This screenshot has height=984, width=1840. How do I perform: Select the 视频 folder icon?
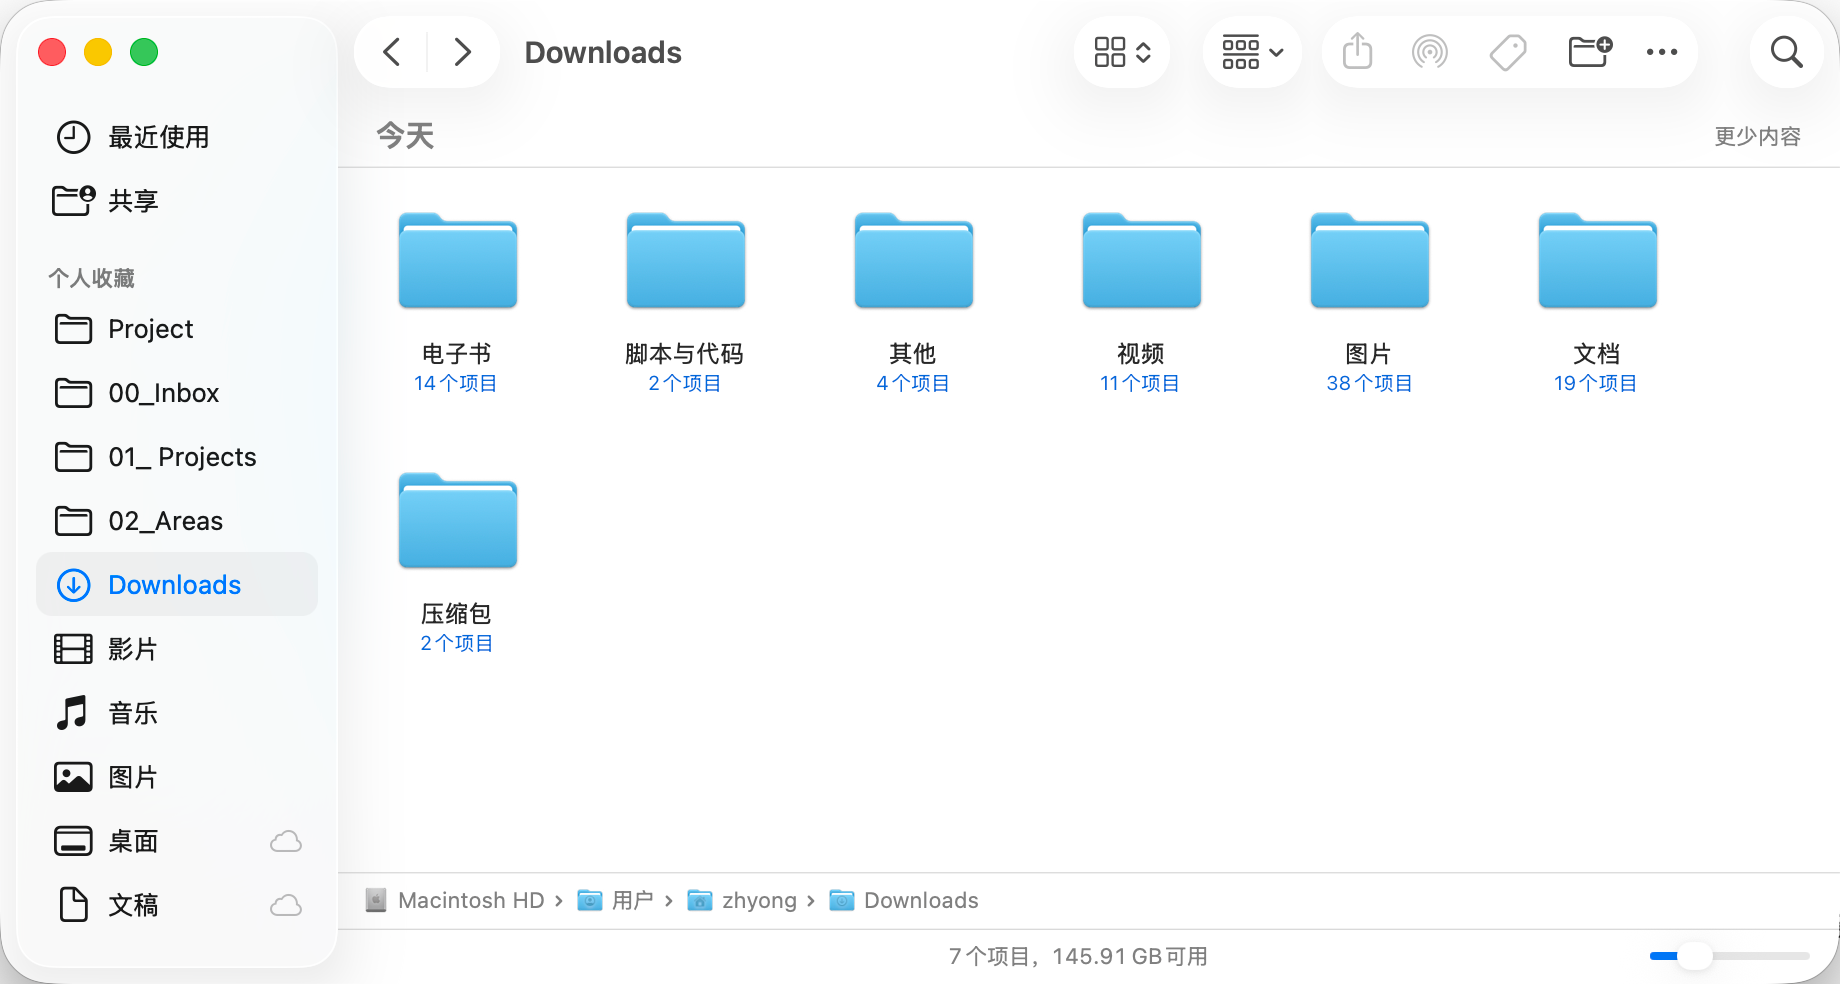1142,260
